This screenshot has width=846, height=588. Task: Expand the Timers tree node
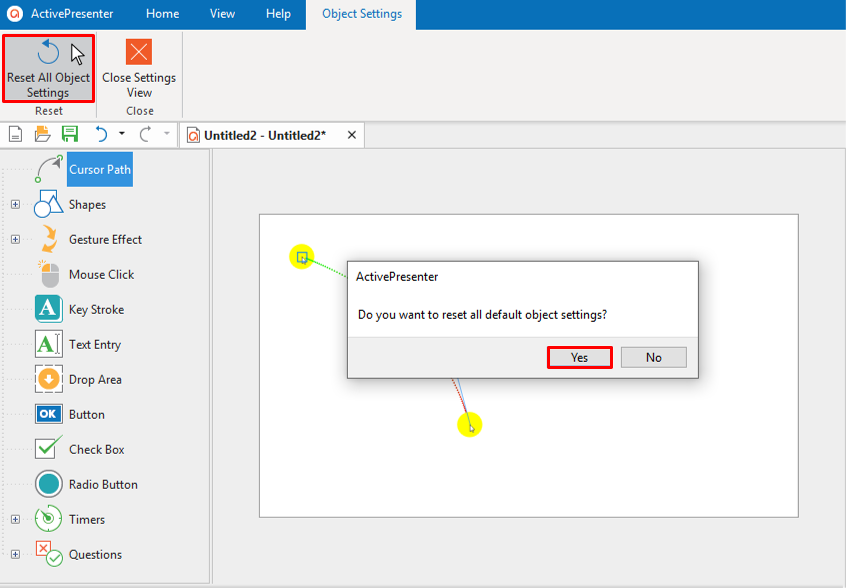click(15, 519)
